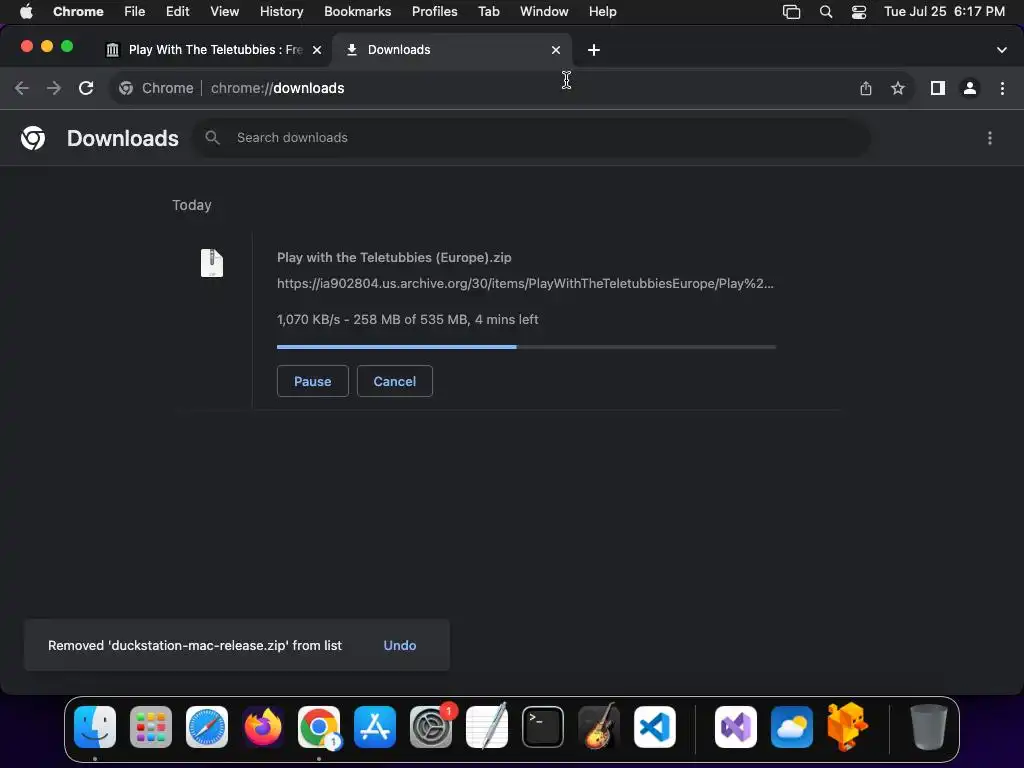Viewport: 1024px width, 768px height.
Task: Focus the Search downloads field
Action: [532, 138]
